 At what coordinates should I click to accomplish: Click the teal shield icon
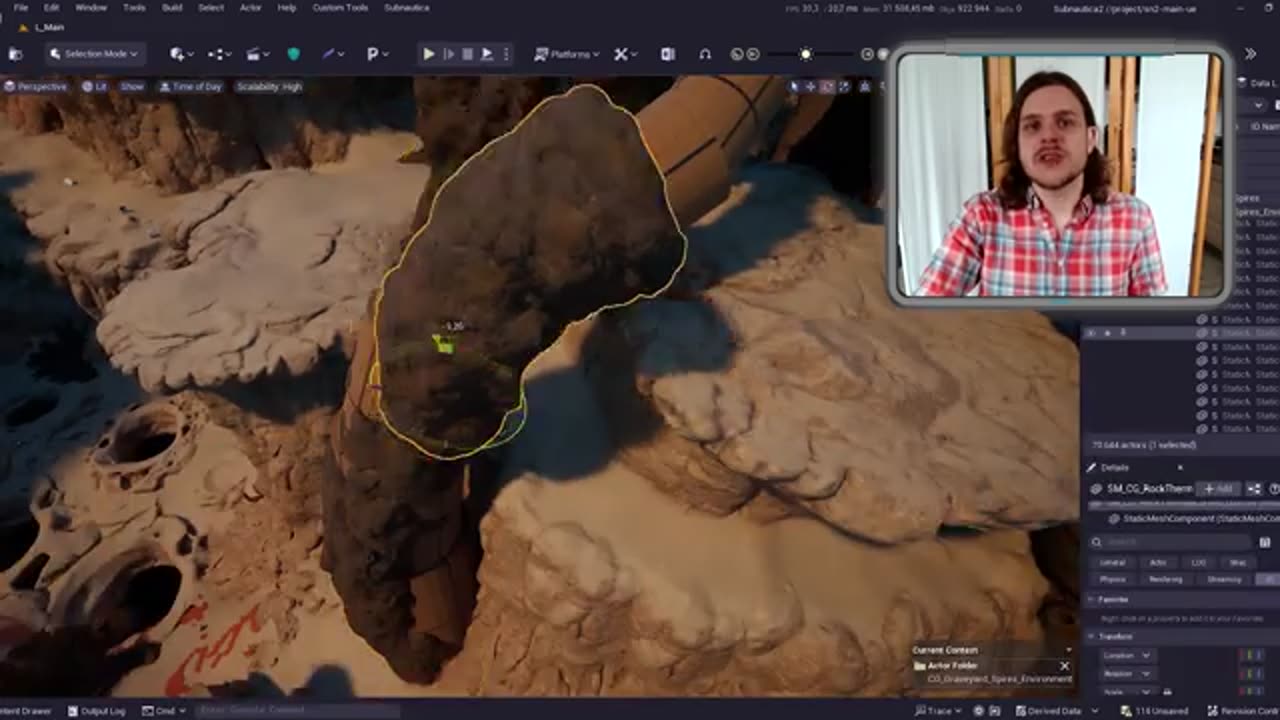tap(293, 54)
